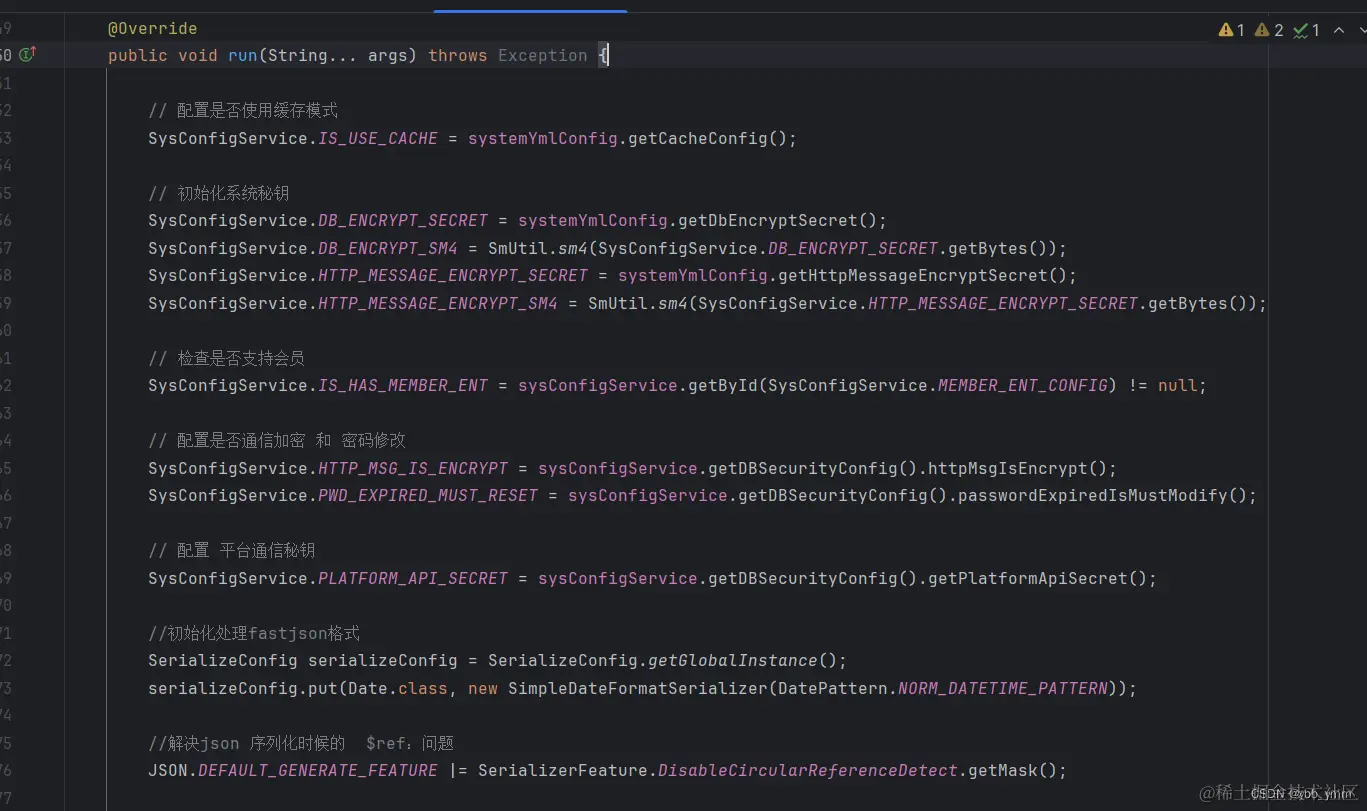Image resolution: width=1367 pixels, height=811 pixels.
Task: Click DisableCircularReferenceDetect enum value
Action: pyautogui.click(x=808, y=770)
